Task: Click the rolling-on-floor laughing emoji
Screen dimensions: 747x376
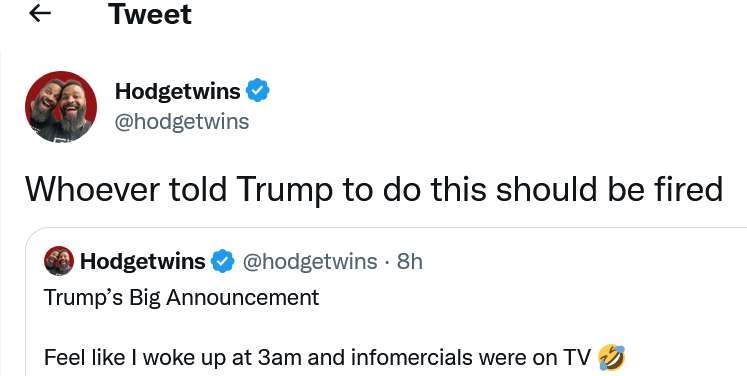Action: [611, 357]
